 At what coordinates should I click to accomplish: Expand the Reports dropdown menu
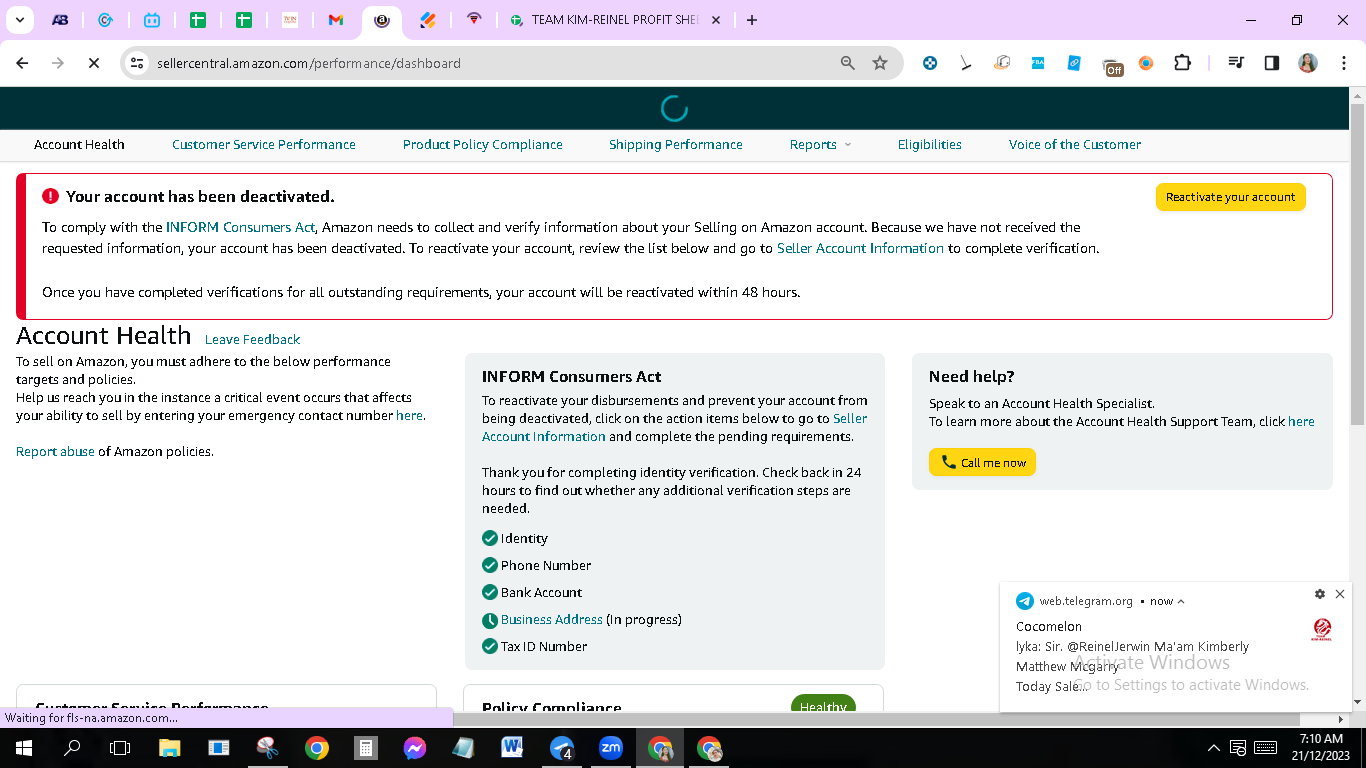click(820, 145)
